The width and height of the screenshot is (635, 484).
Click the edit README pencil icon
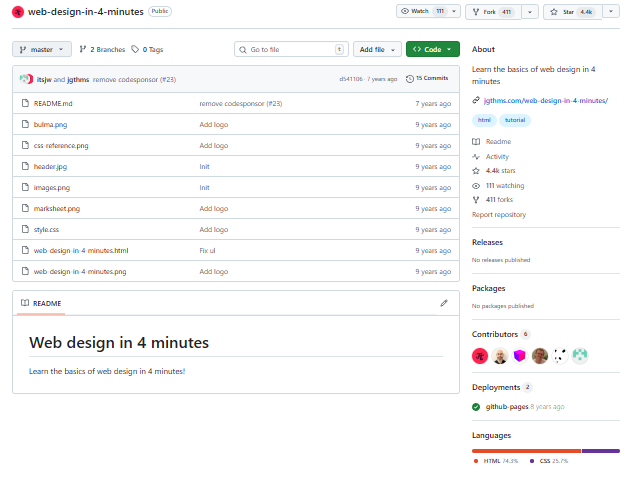pyautogui.click(x=444, y=303)
